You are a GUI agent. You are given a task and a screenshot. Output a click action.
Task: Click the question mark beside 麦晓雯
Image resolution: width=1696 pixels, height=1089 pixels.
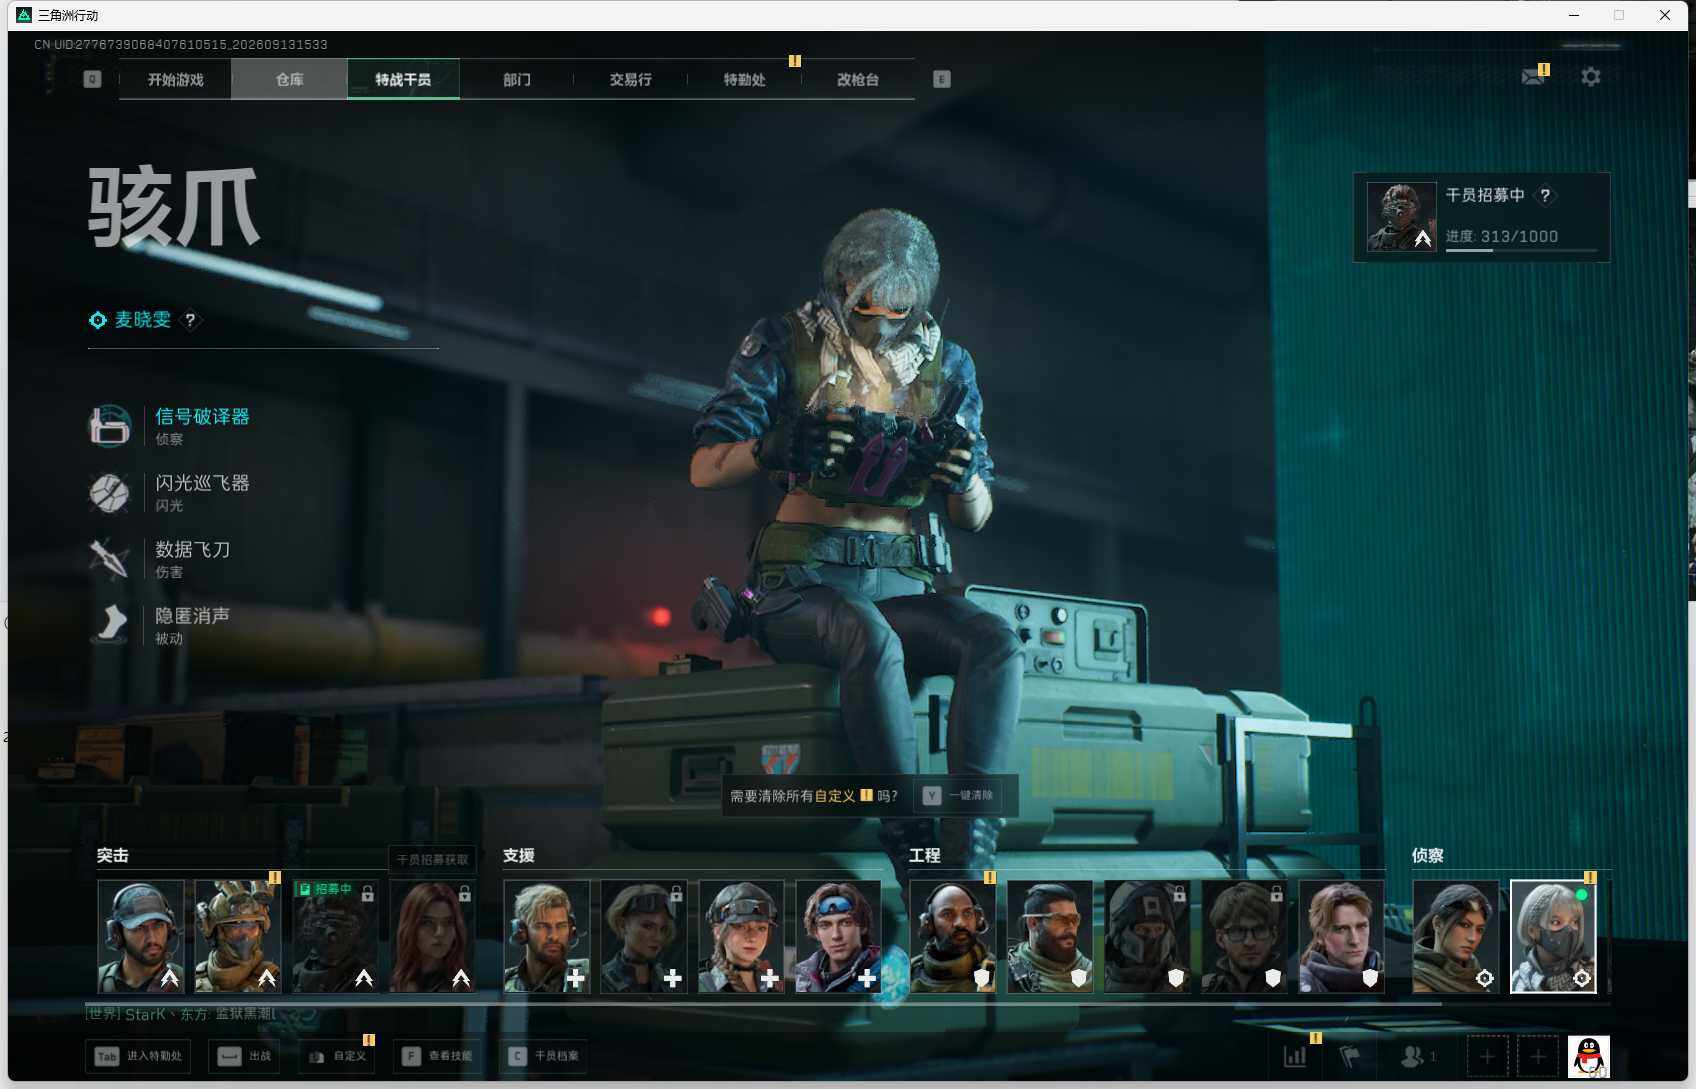click(x=190, y=320)
